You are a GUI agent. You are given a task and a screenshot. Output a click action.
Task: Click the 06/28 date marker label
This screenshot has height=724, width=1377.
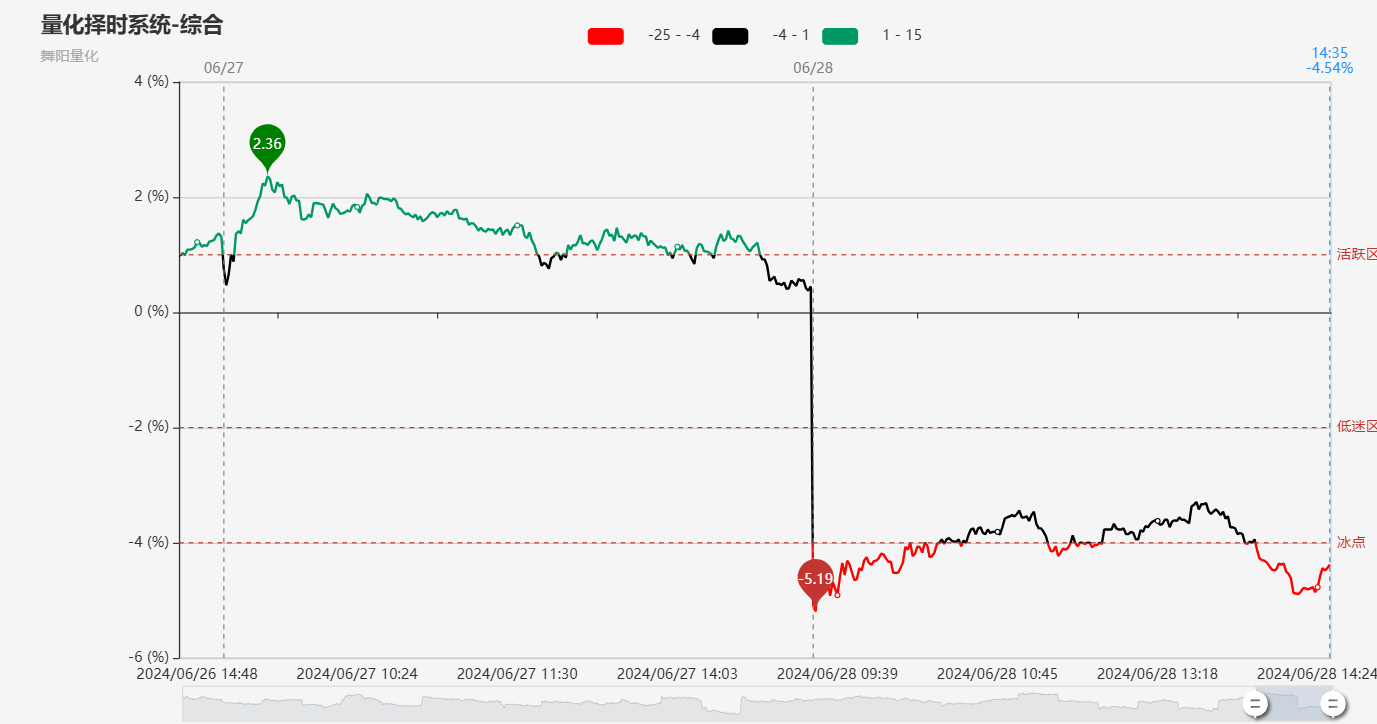813,68
